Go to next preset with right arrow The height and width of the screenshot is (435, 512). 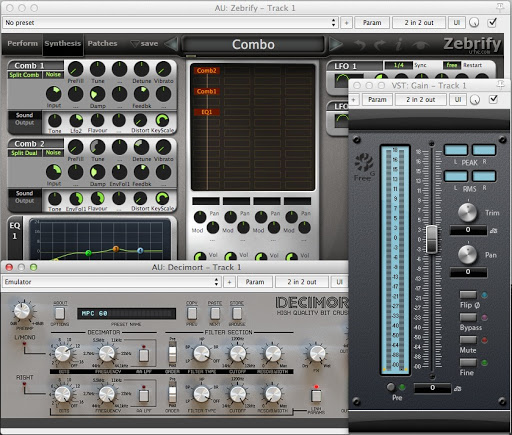tap(335, 44)
